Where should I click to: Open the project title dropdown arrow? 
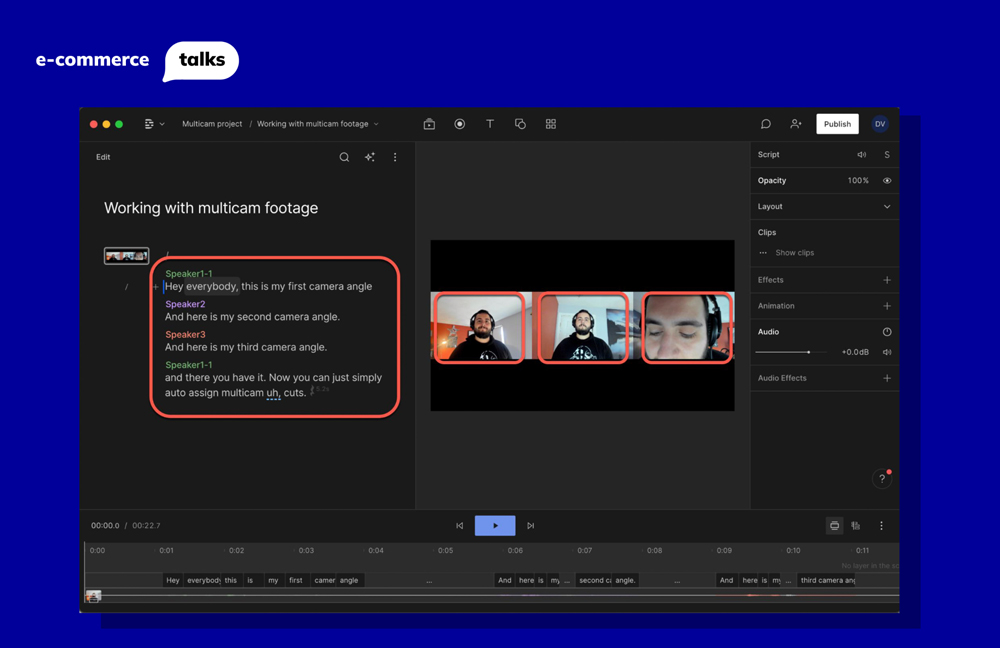pyautogui.click(x=377, y=124)
